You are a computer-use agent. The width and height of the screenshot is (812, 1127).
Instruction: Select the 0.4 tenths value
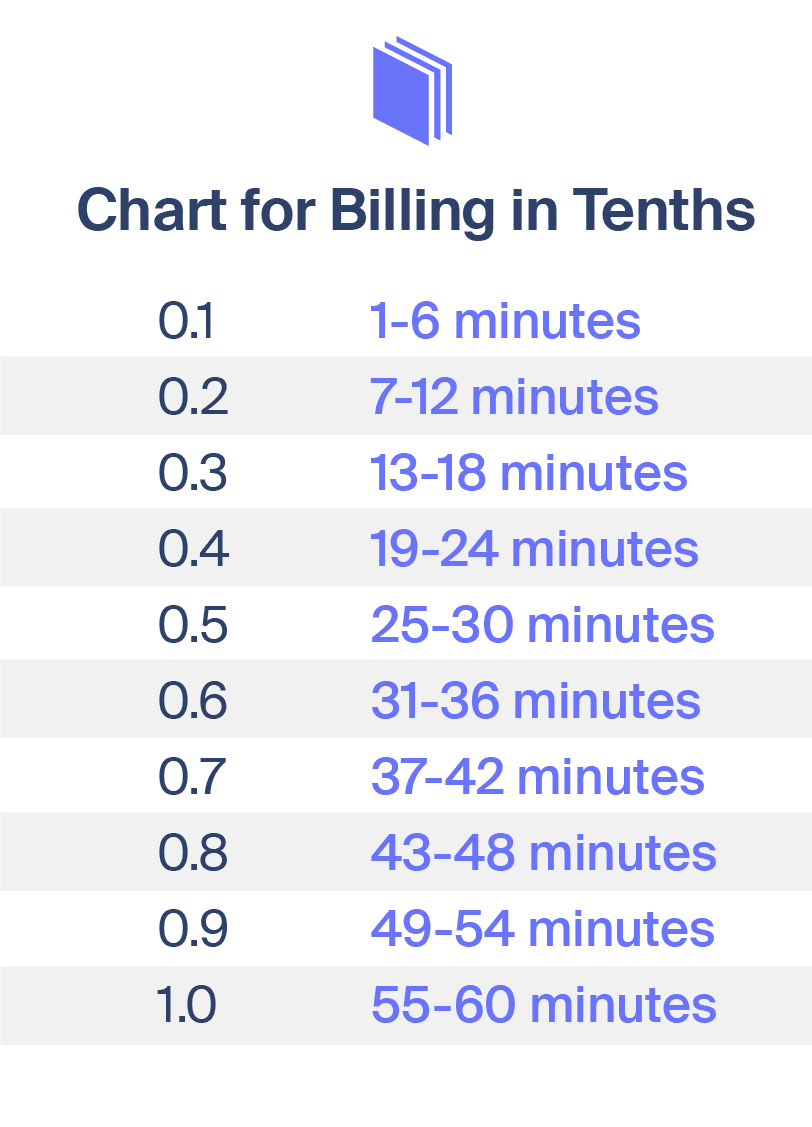(x=193, y=550)
